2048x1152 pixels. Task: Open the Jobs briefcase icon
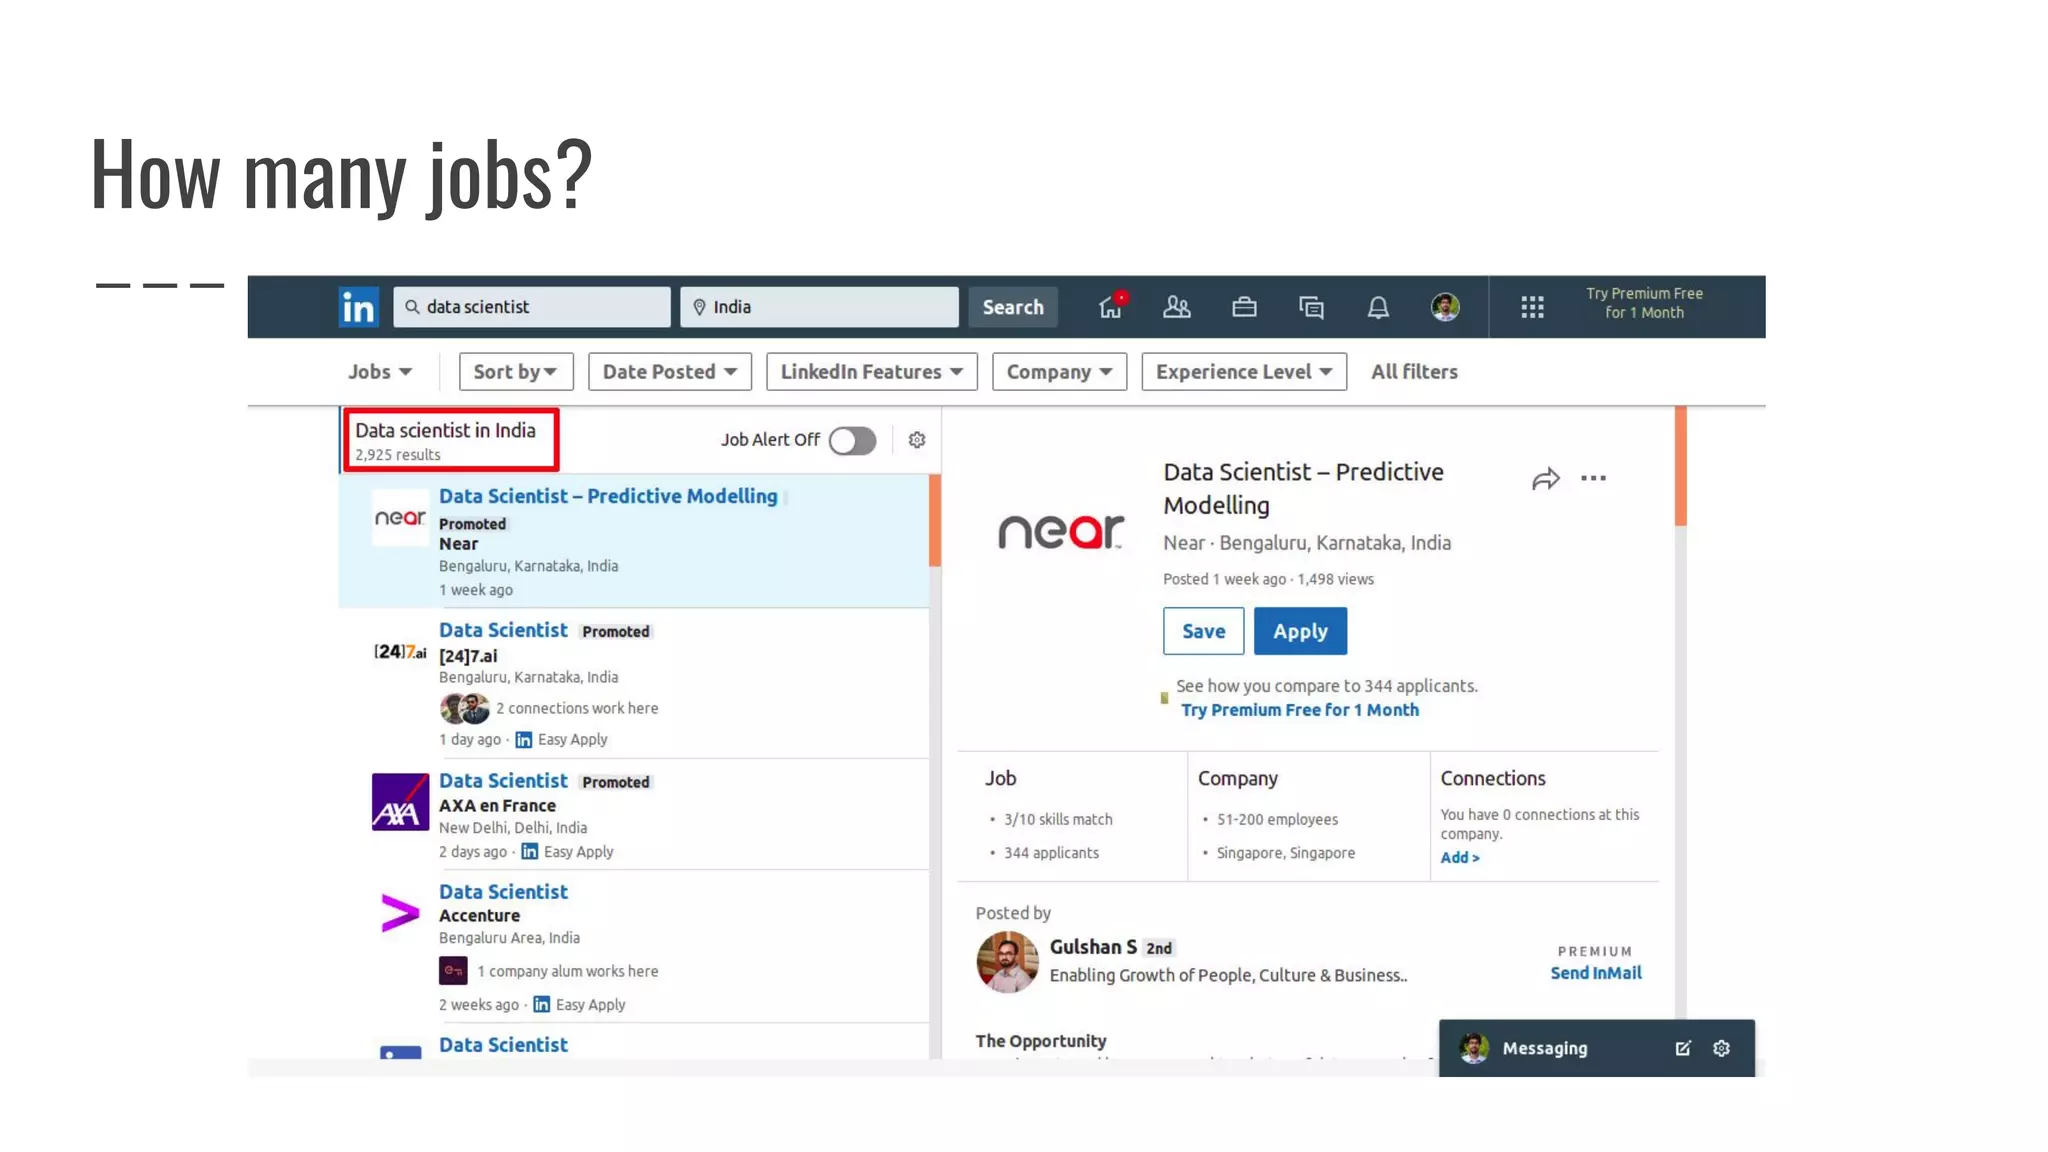1244,307
